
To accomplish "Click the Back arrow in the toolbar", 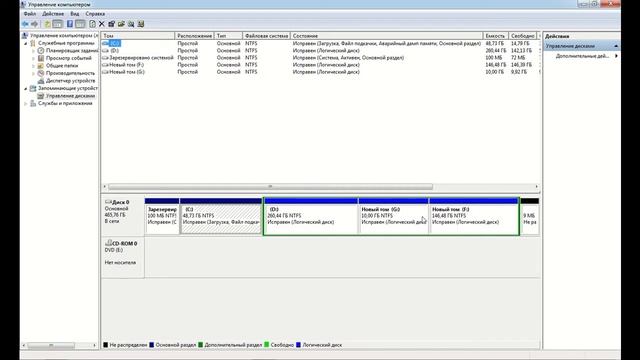I will tap(25, 24).
